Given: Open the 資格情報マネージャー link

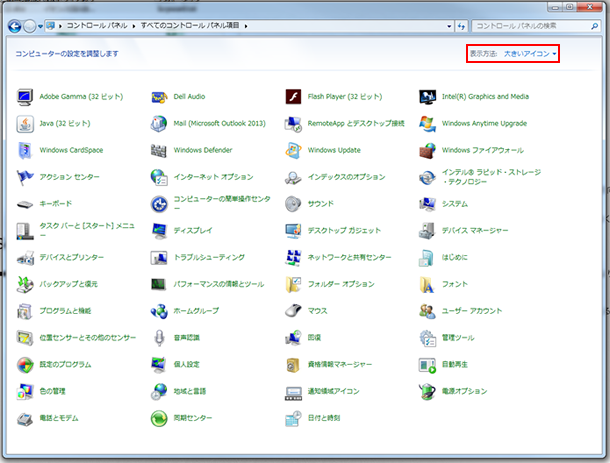Looking at the screenshot, I should click(x=340, y=365).
